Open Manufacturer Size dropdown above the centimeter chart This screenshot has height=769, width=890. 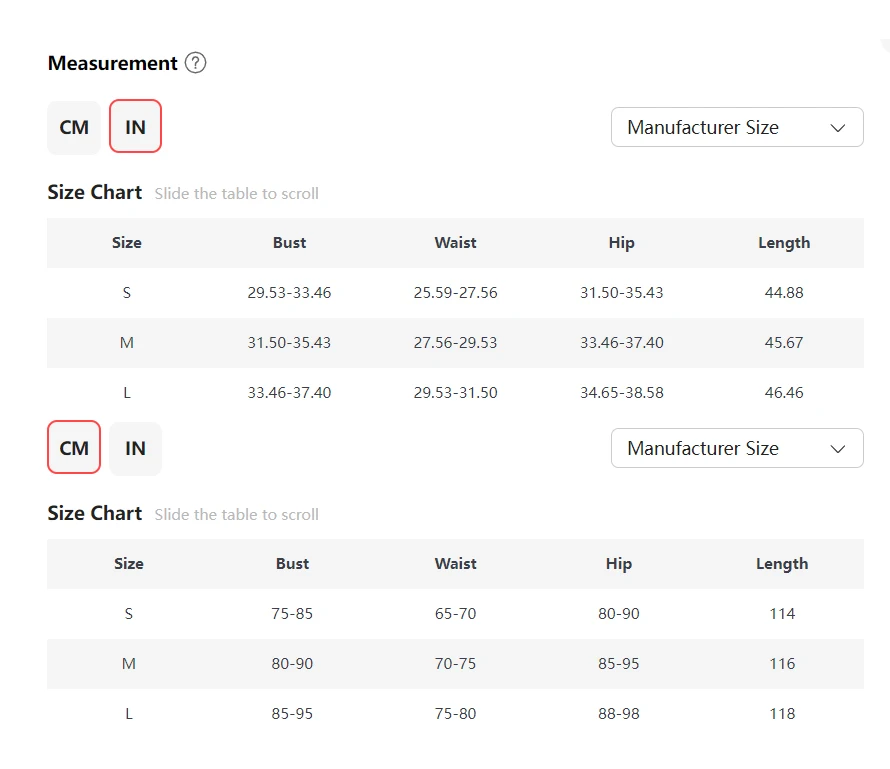[x=737, y=448]
